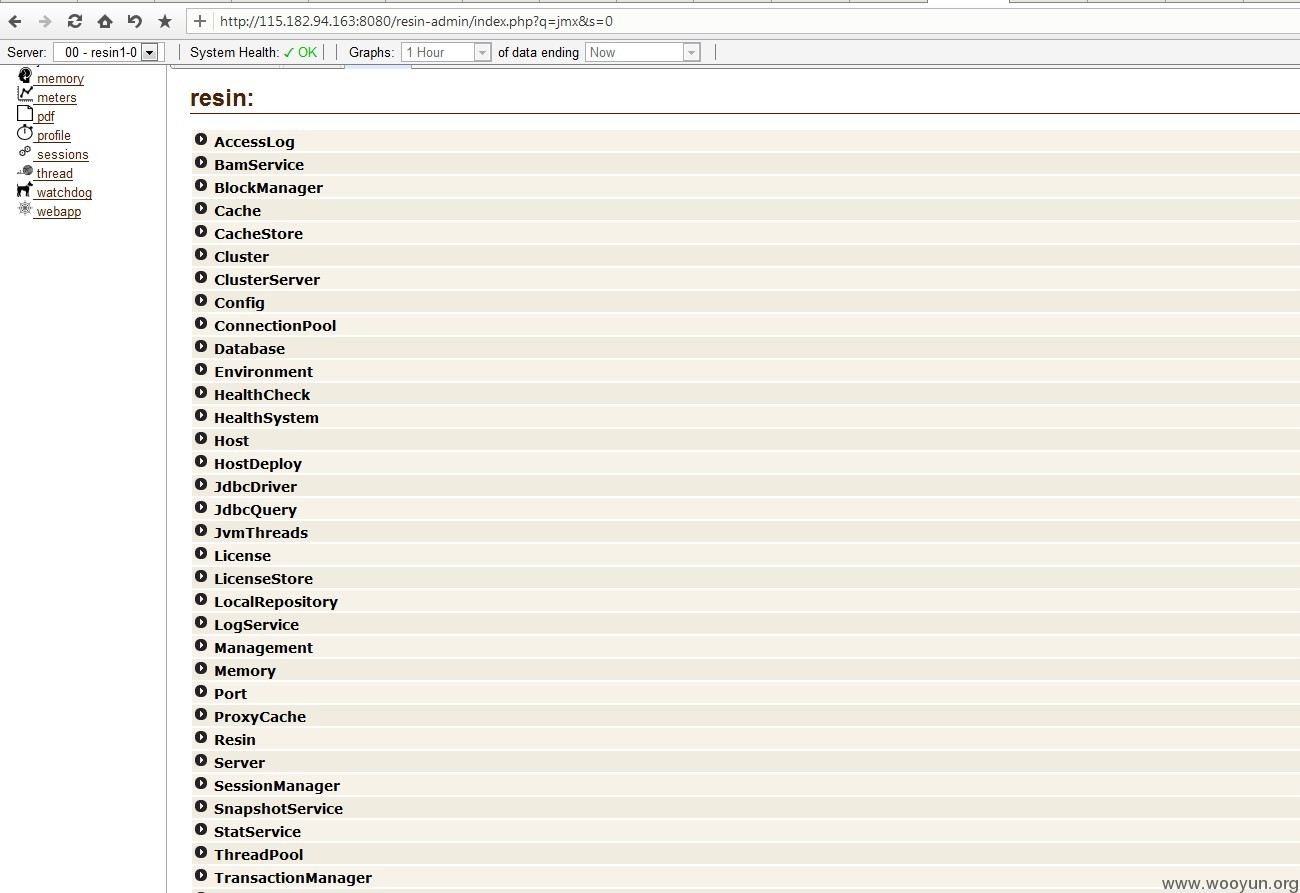Click the LicenseStore section label
Viewport: 1300px width, 893px height.
(263, 579)
